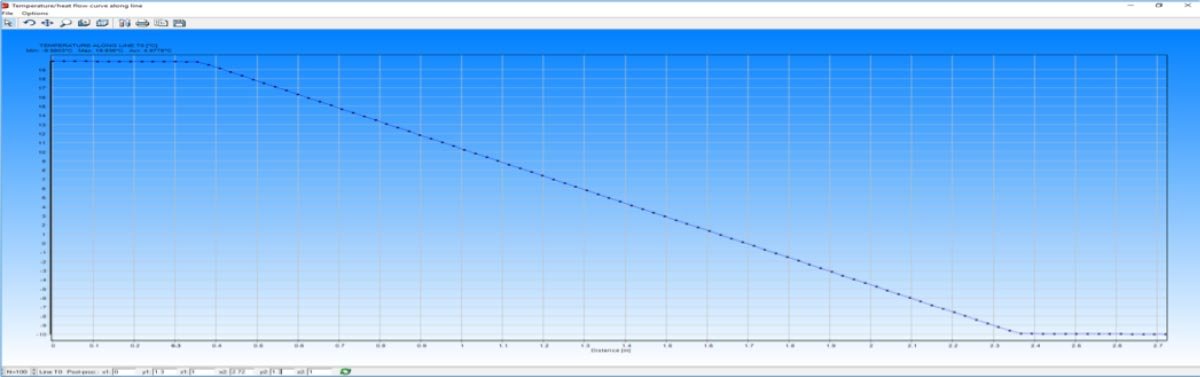This screenshot has width=1200, height=377.
Task: Click the print toolbar icon
Action: (x=142, y=23)
